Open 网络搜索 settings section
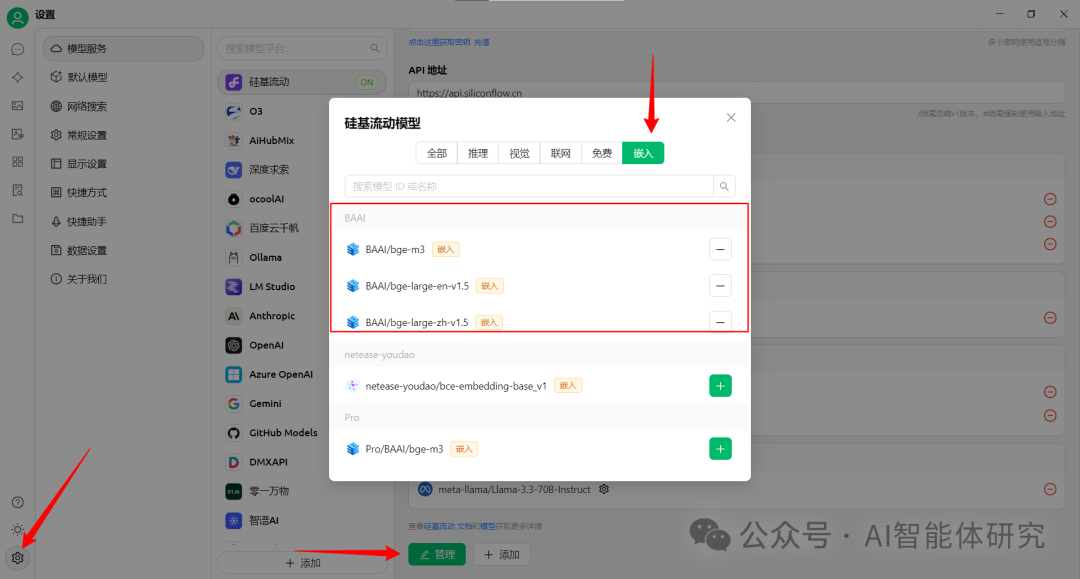Image resolution: width=1080 pixels, height=579 pixels. (x=123, y=106)
